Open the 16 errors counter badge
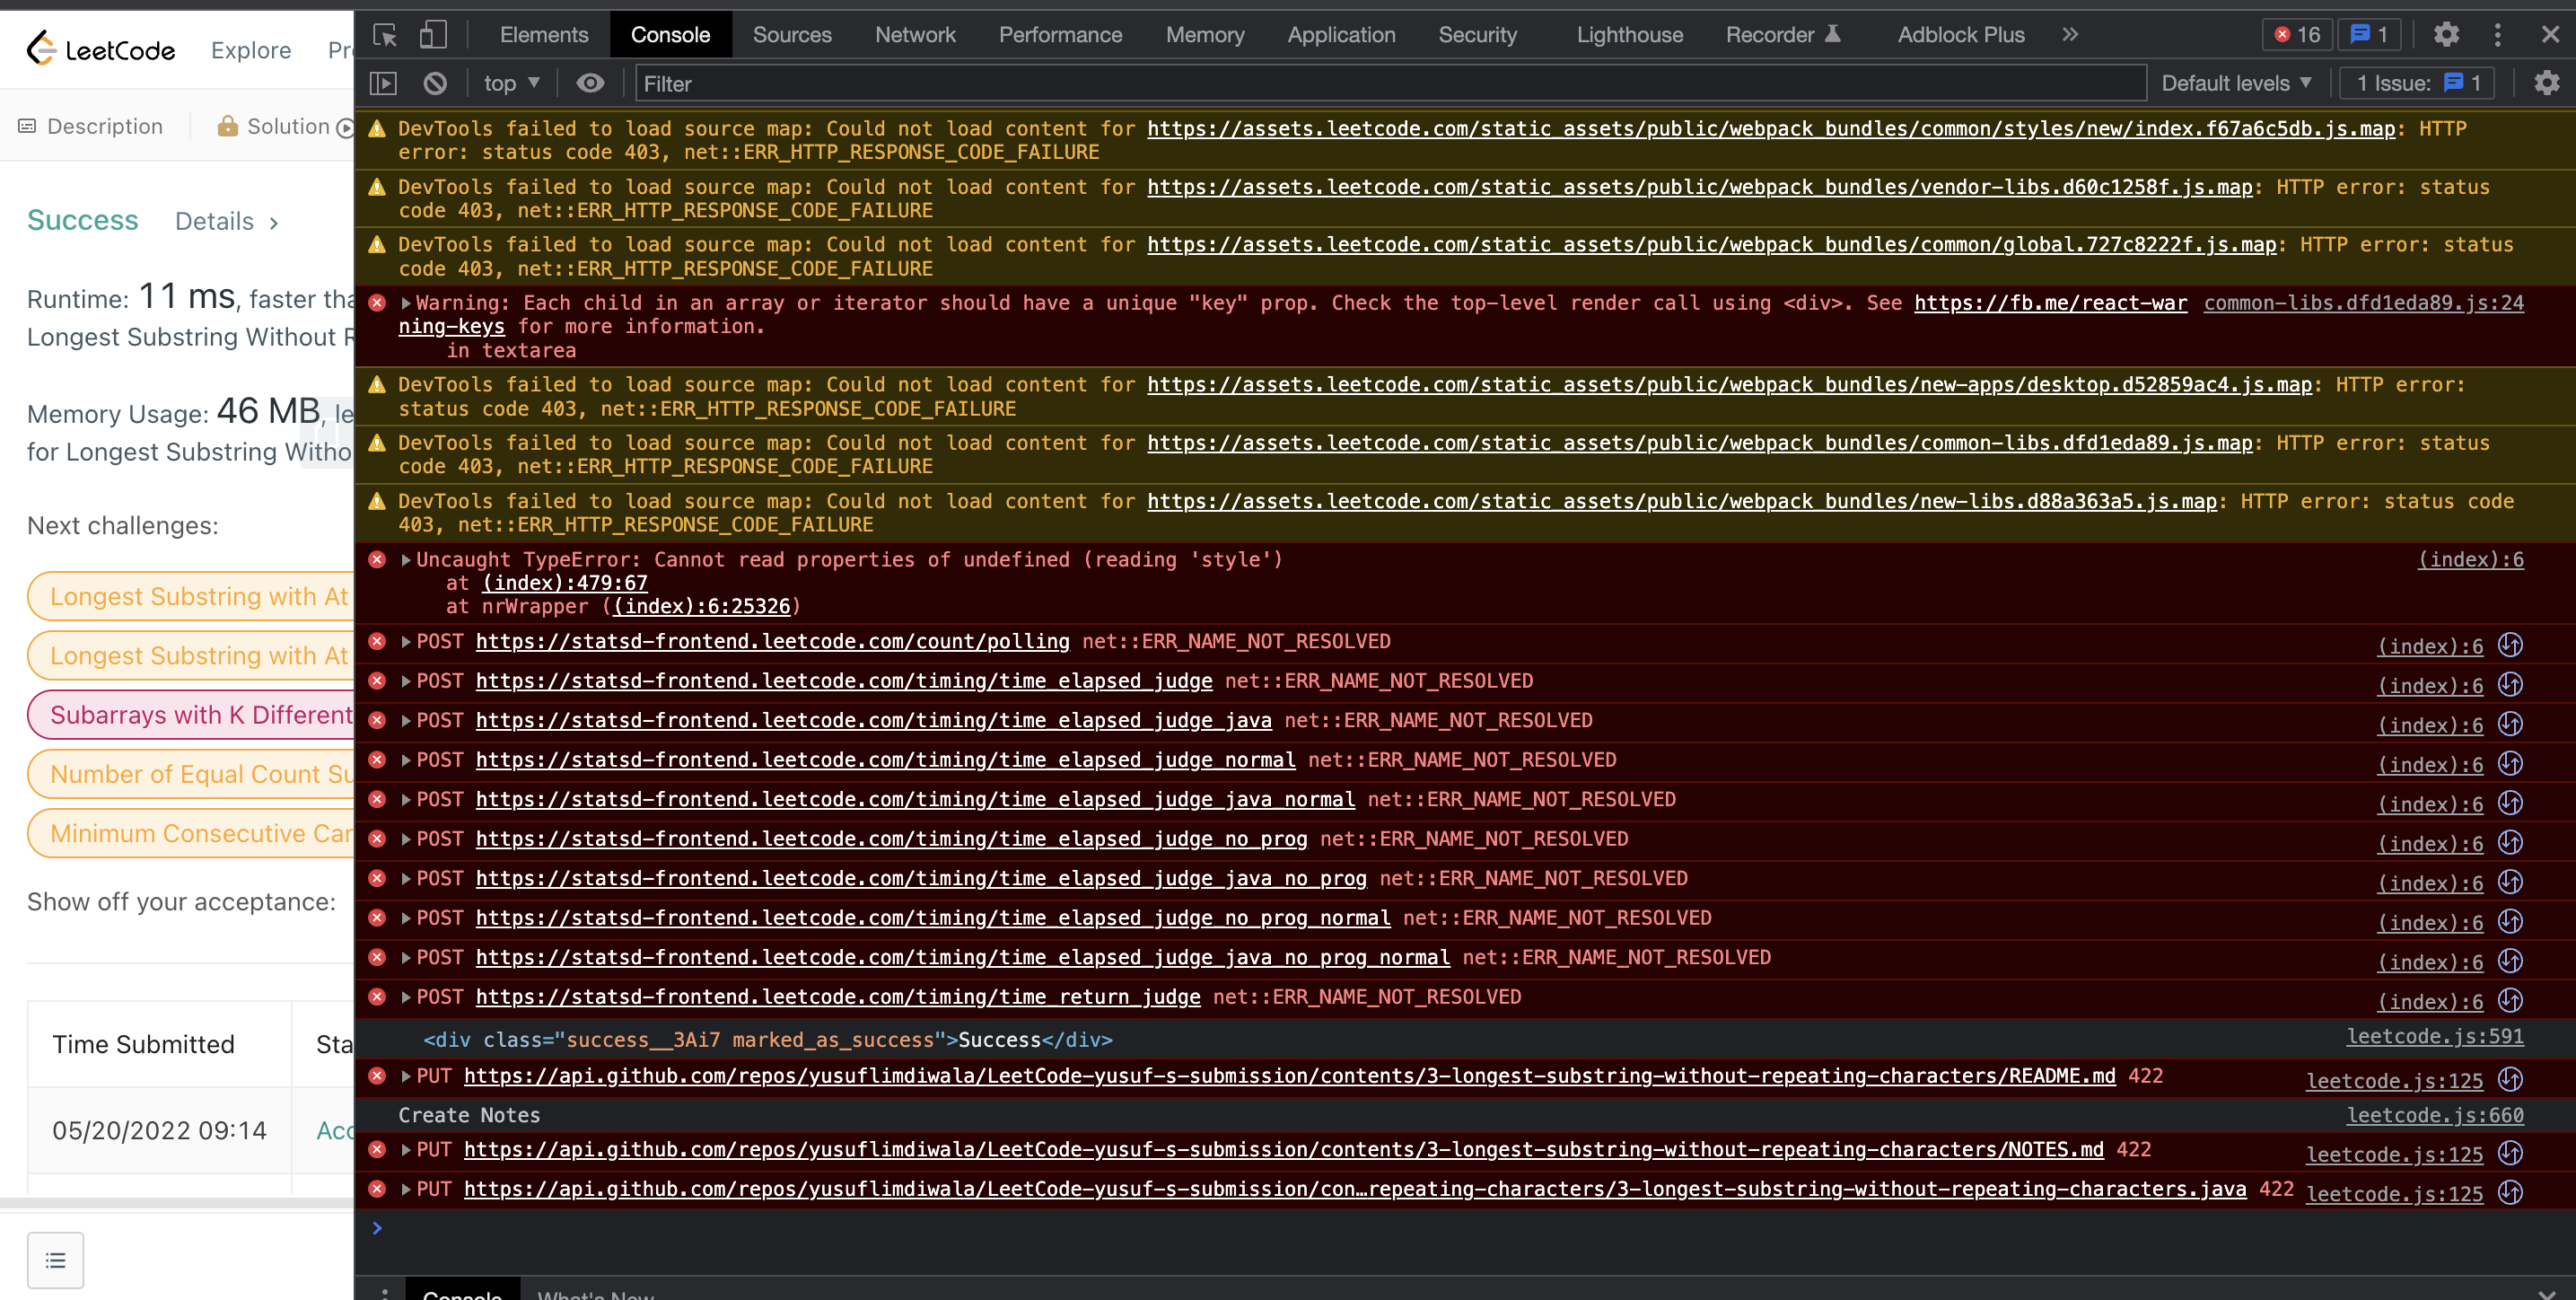Image resolution: width=2576 pixels, height=1300 pixels. pos(2297,35)
